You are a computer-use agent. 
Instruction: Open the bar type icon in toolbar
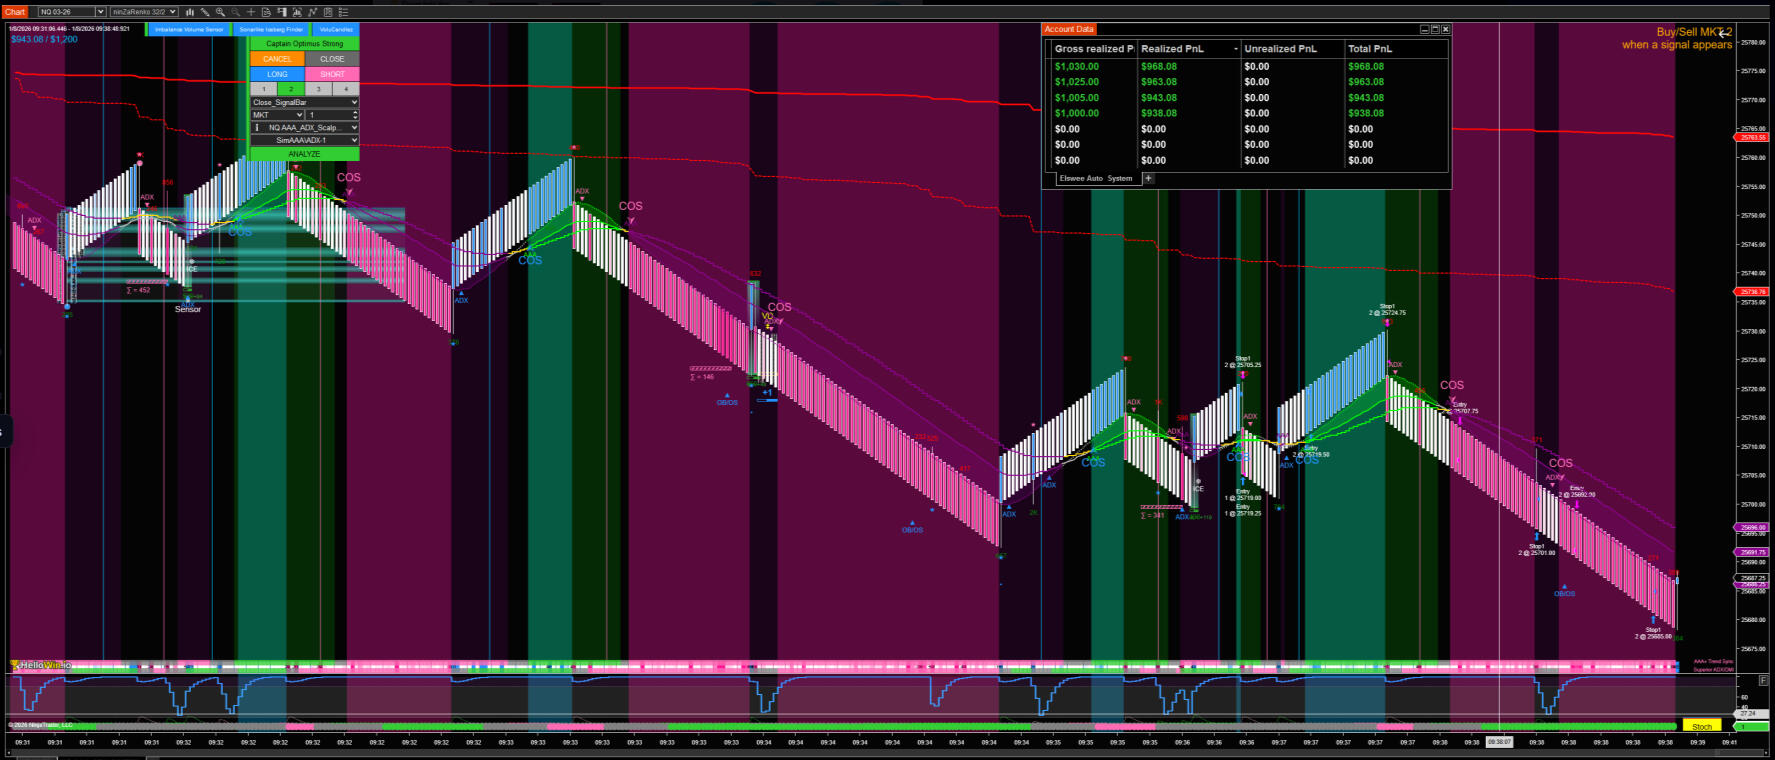click(x=189, y=12)
